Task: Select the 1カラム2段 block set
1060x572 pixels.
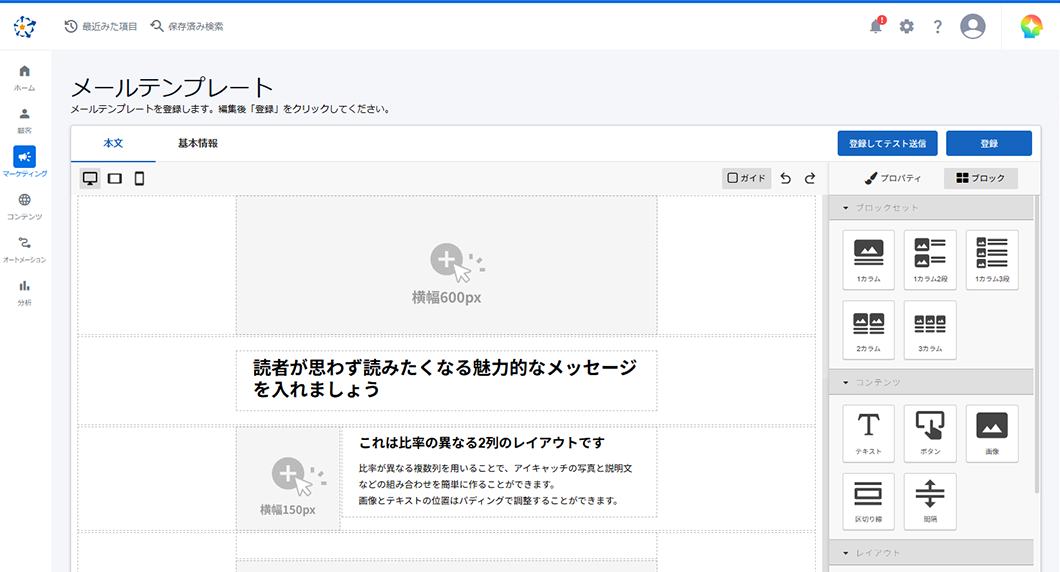Action: 930,260
